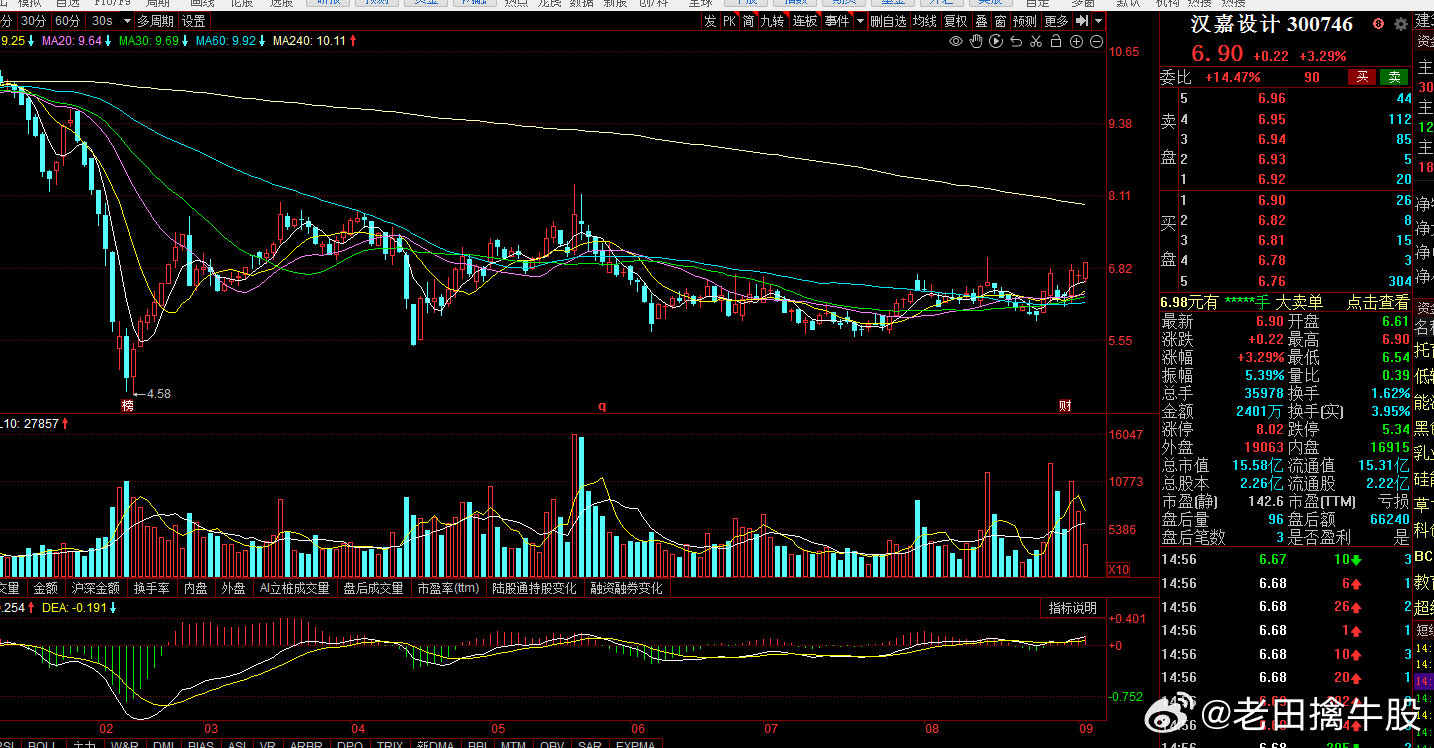
Task: Click the zoom-in plus circle icon
Action: (x=1076, y=41)
